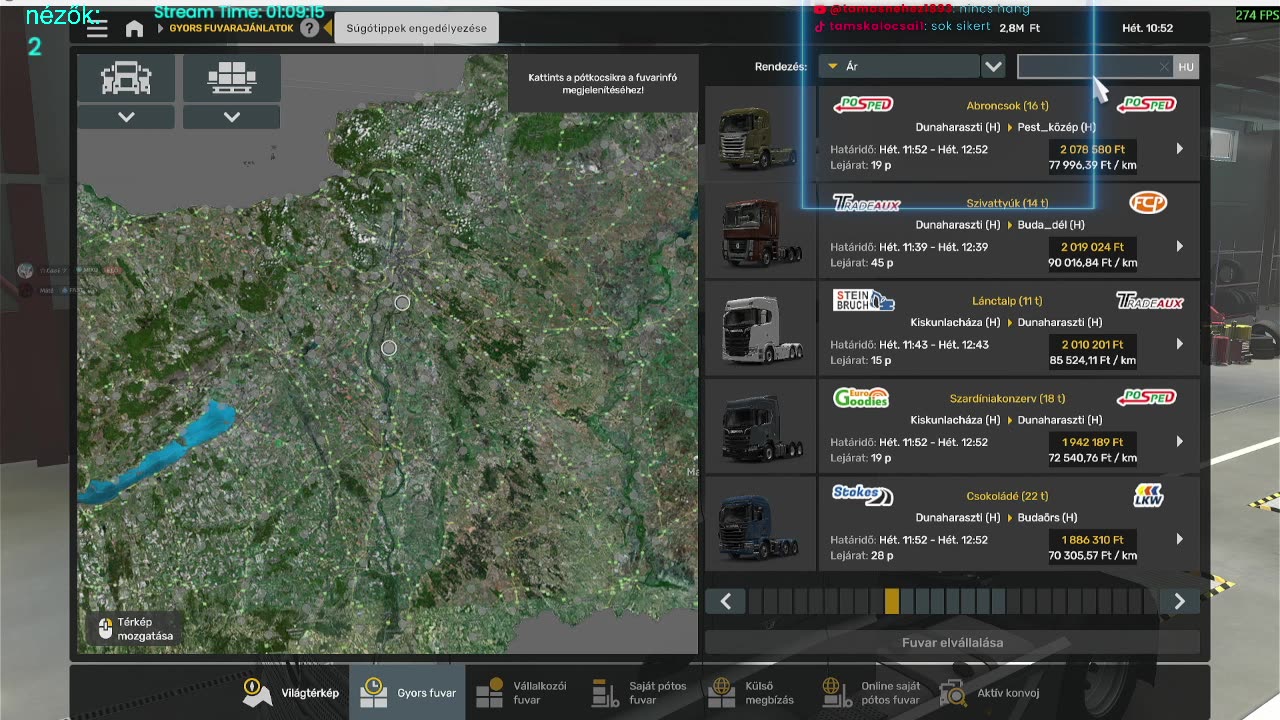Expand chevron under cargo filter icon
1280x720 pixels.
point(232,117)
